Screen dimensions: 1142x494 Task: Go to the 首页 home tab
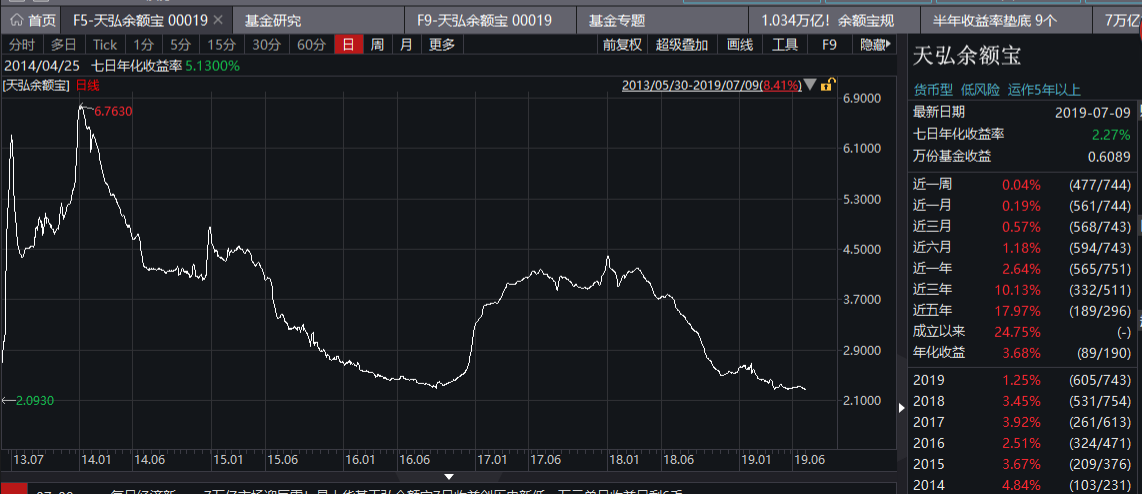click(31, 20)
